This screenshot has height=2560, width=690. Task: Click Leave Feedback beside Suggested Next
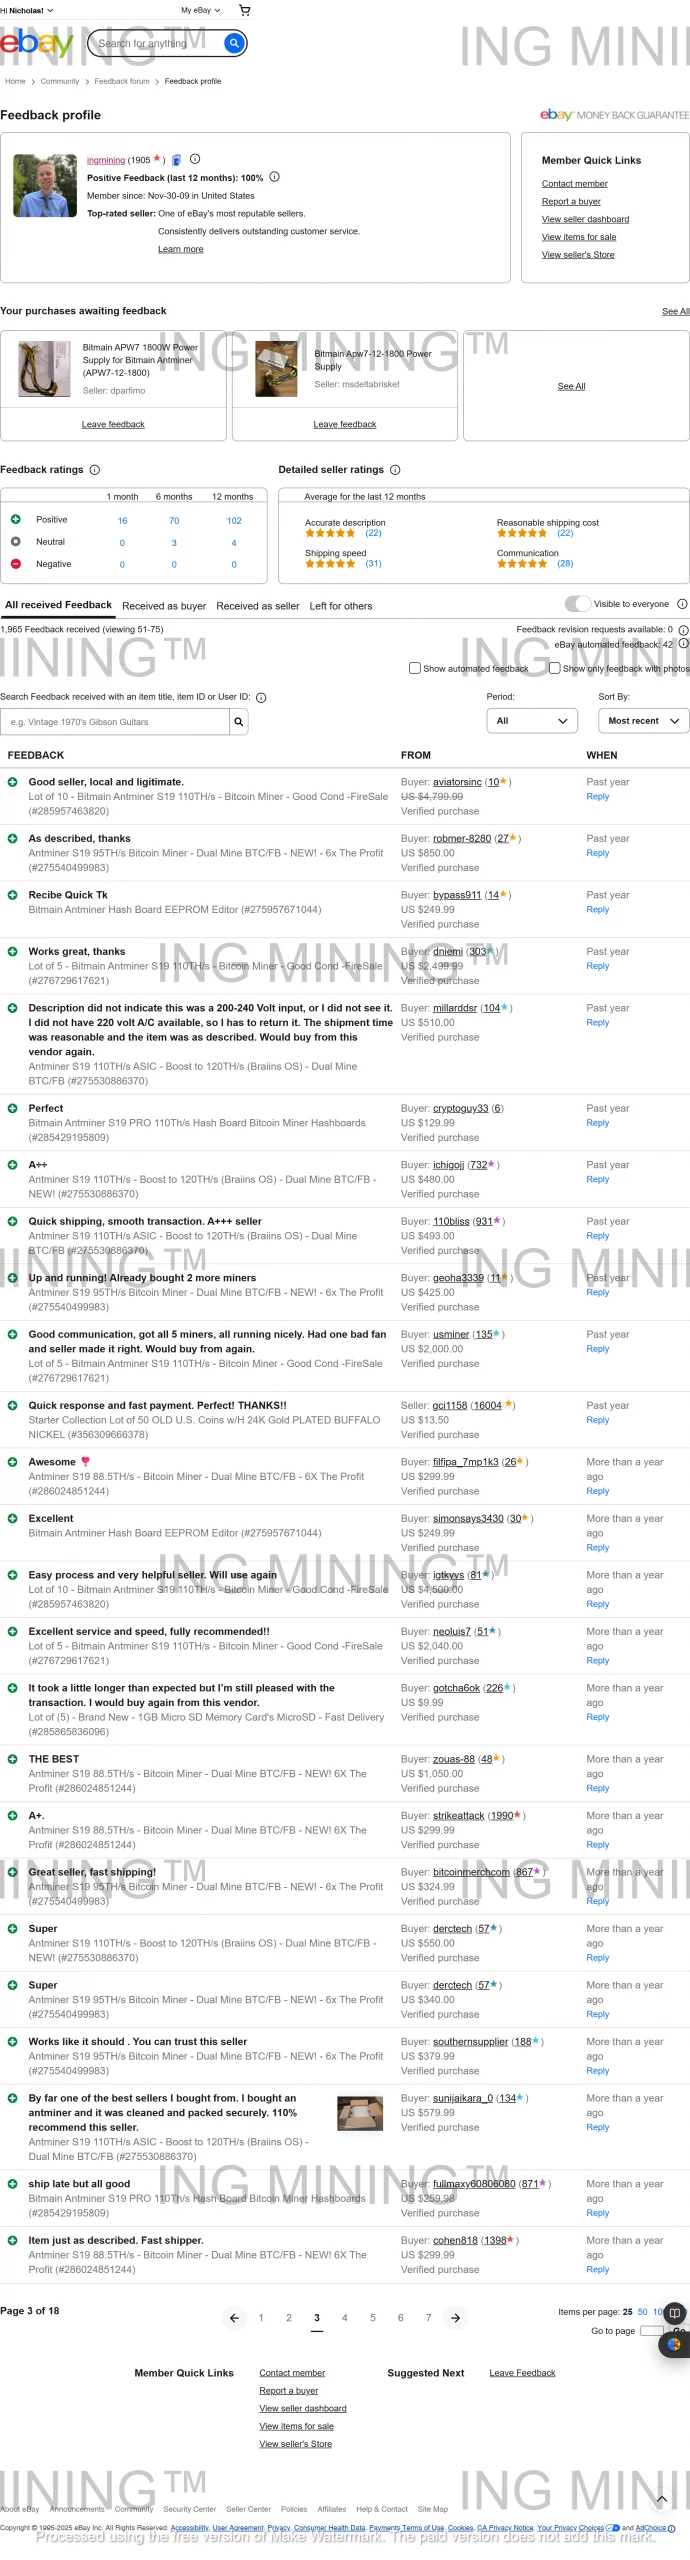pos(522,2373)
